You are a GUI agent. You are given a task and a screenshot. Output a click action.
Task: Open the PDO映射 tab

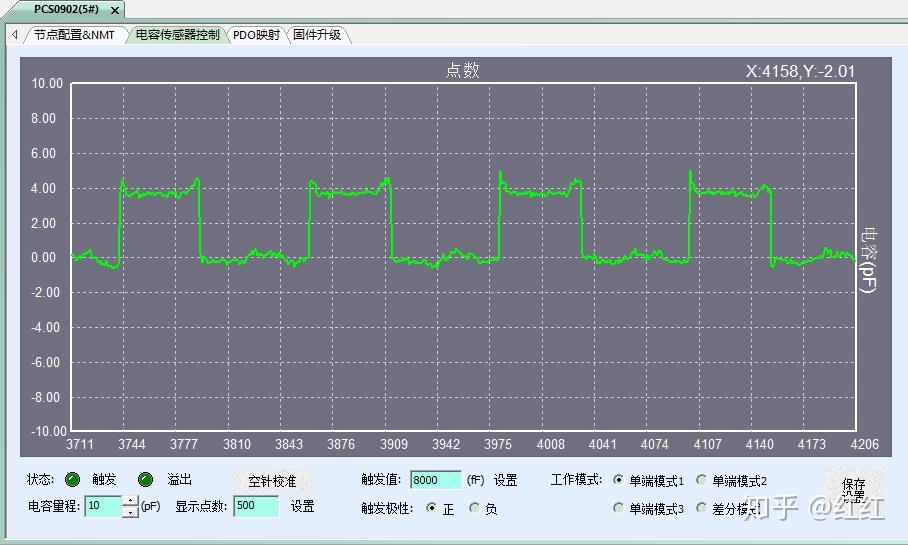click(x=256, y=35)
